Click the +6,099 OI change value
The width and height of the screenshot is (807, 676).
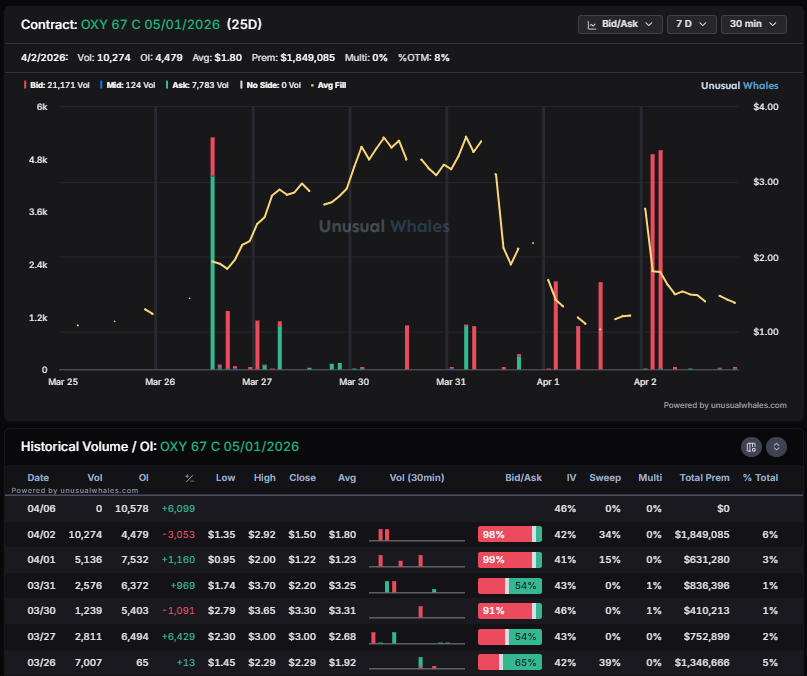(178, 509)
